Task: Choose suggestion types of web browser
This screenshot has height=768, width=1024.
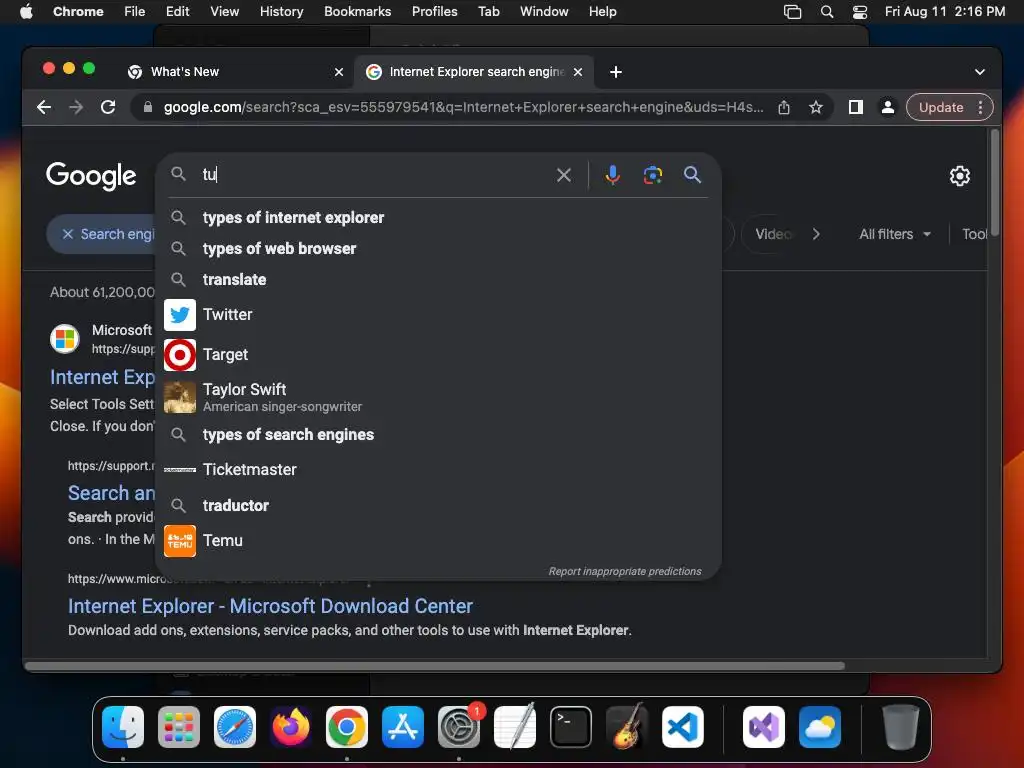Action: click(x=438, y=249)
